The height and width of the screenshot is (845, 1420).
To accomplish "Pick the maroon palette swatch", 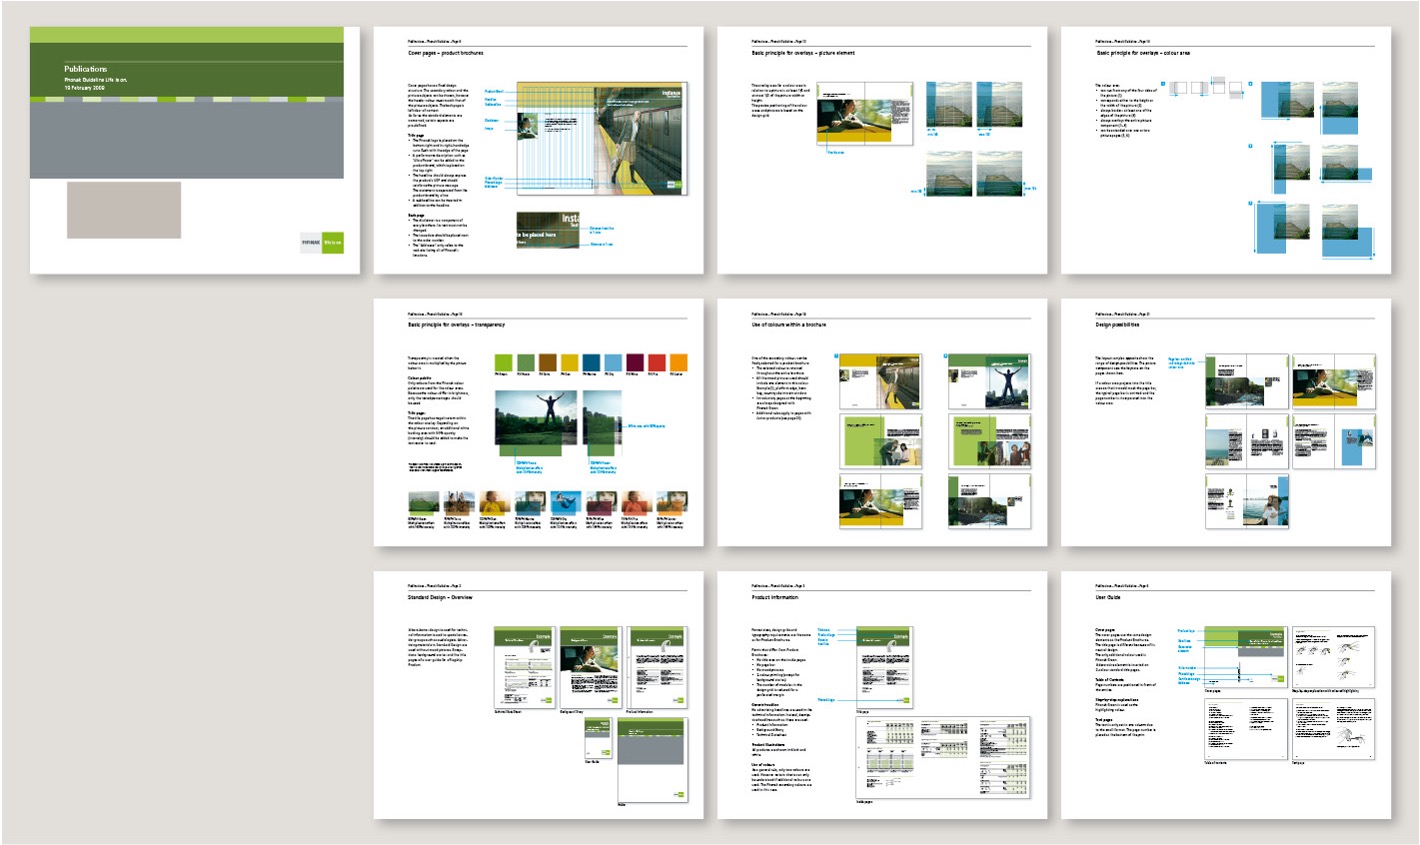I will point(635,362).
